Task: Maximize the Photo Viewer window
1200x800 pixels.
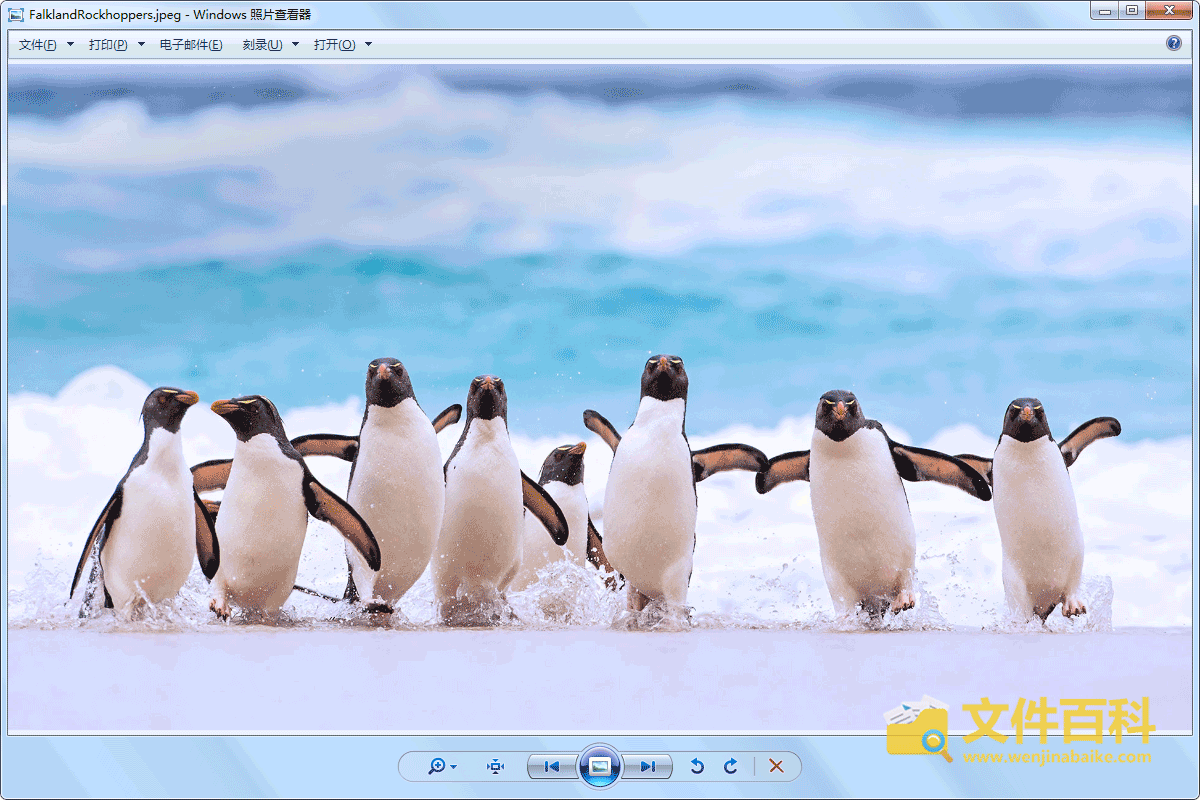Action: [1132, 11]
